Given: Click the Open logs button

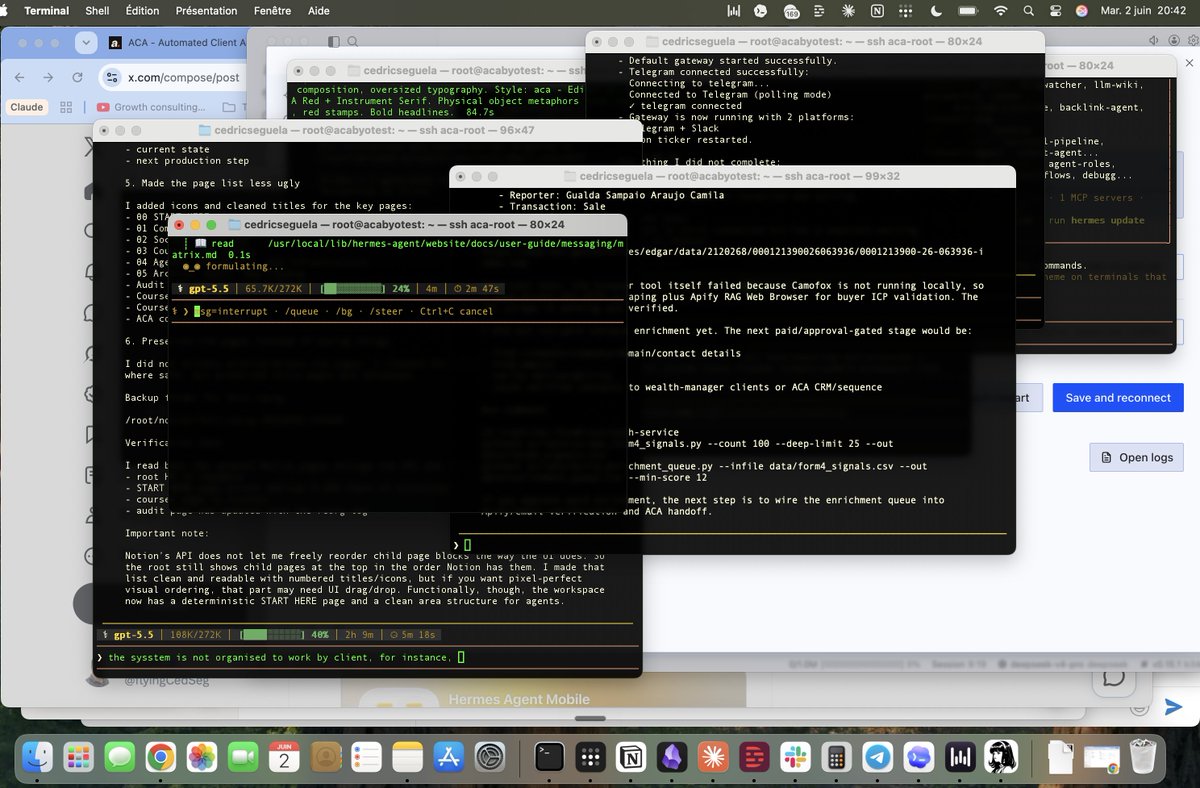Looking at the screenshot, I should tap(1136, 457).
